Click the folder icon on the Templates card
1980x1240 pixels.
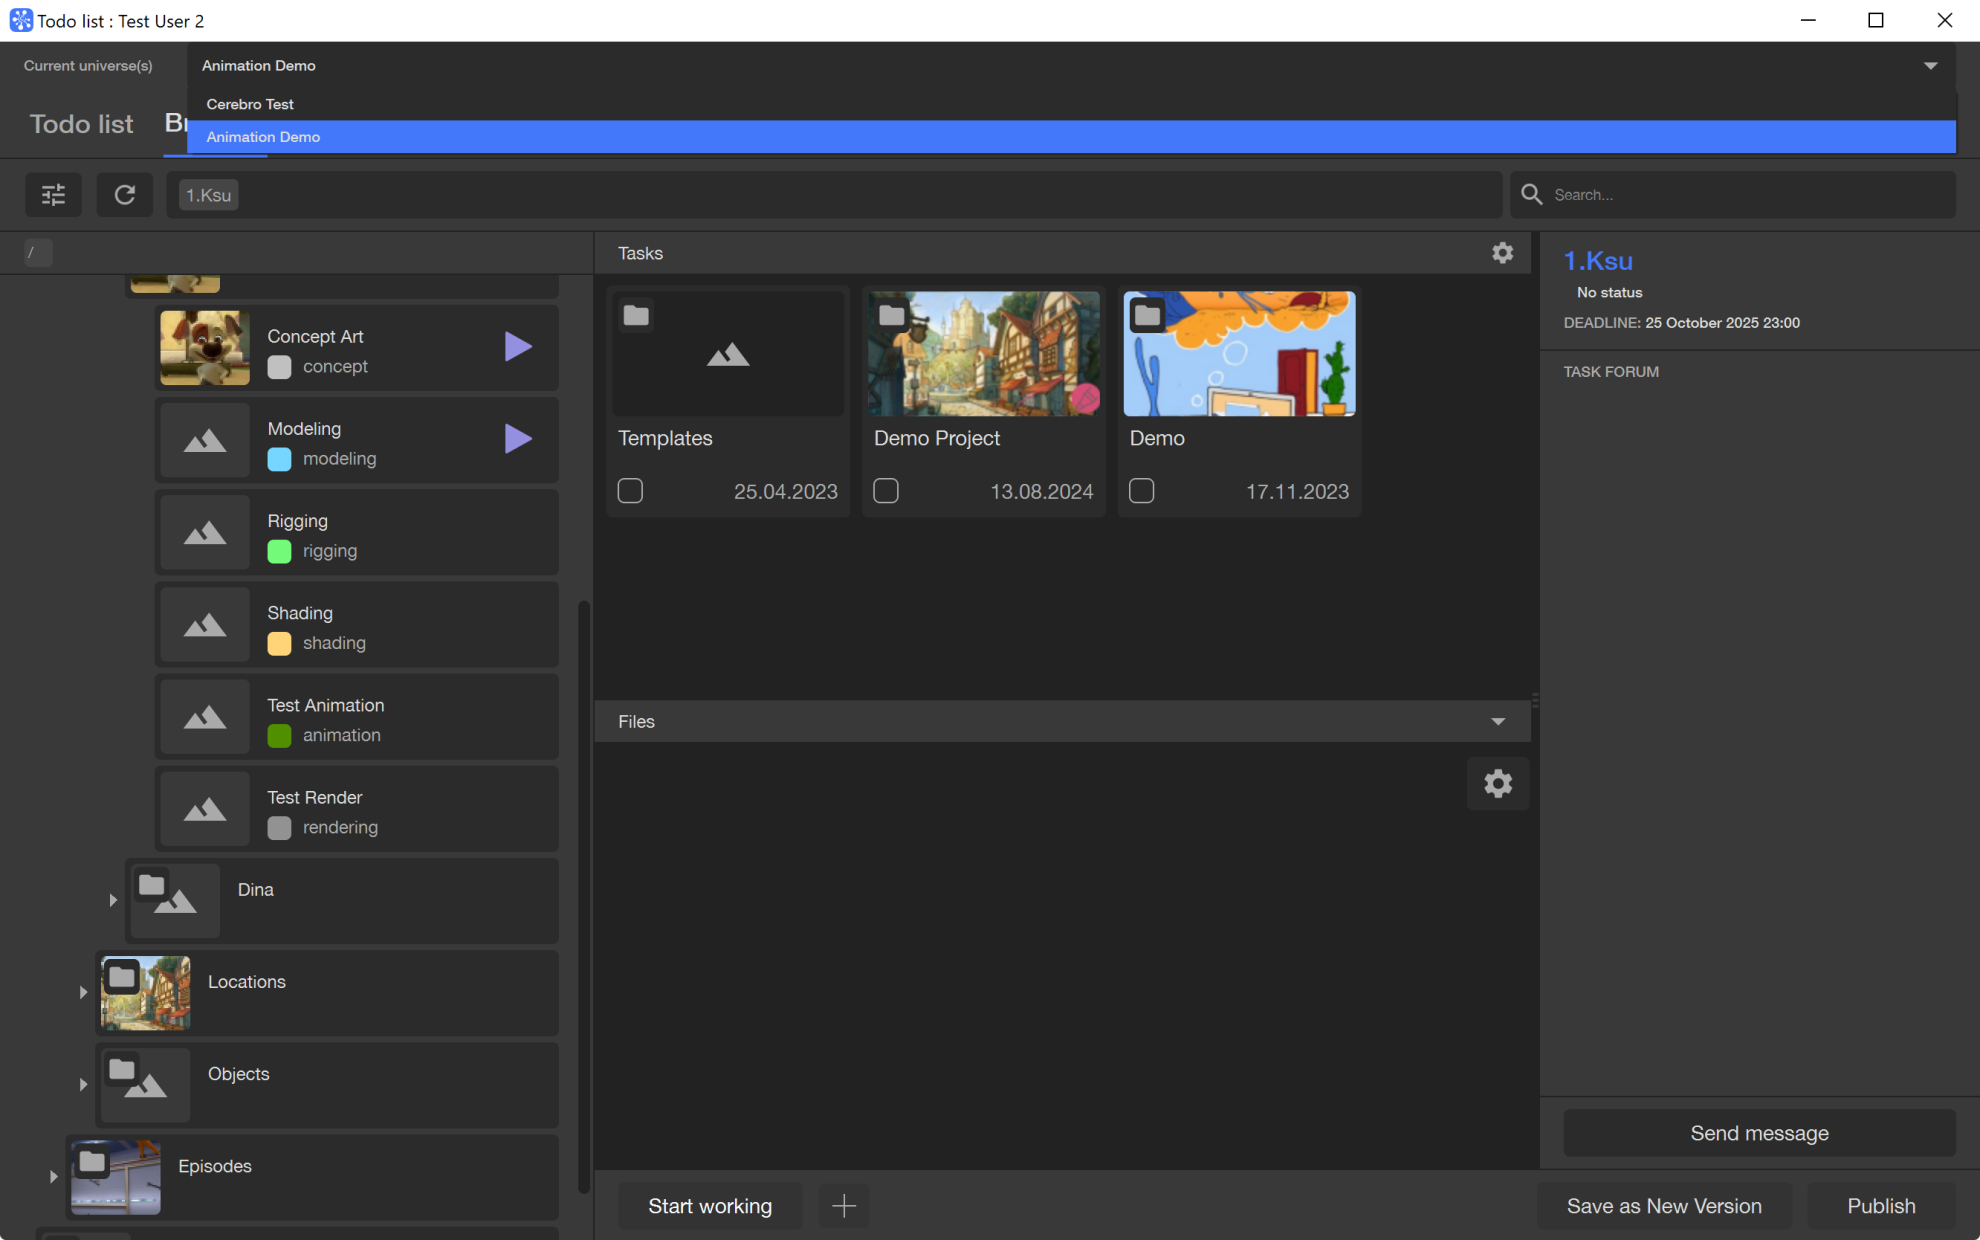click(x=636, y=315)
